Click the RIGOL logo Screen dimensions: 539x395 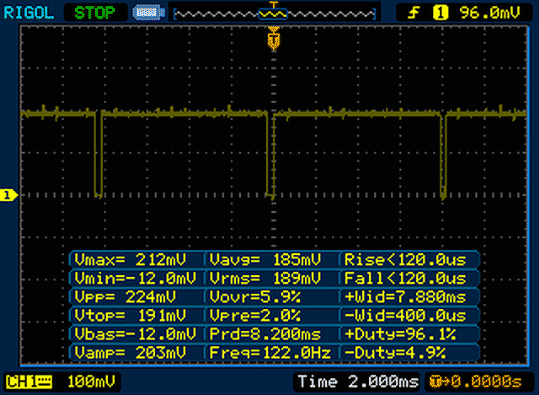coord(29,13)
